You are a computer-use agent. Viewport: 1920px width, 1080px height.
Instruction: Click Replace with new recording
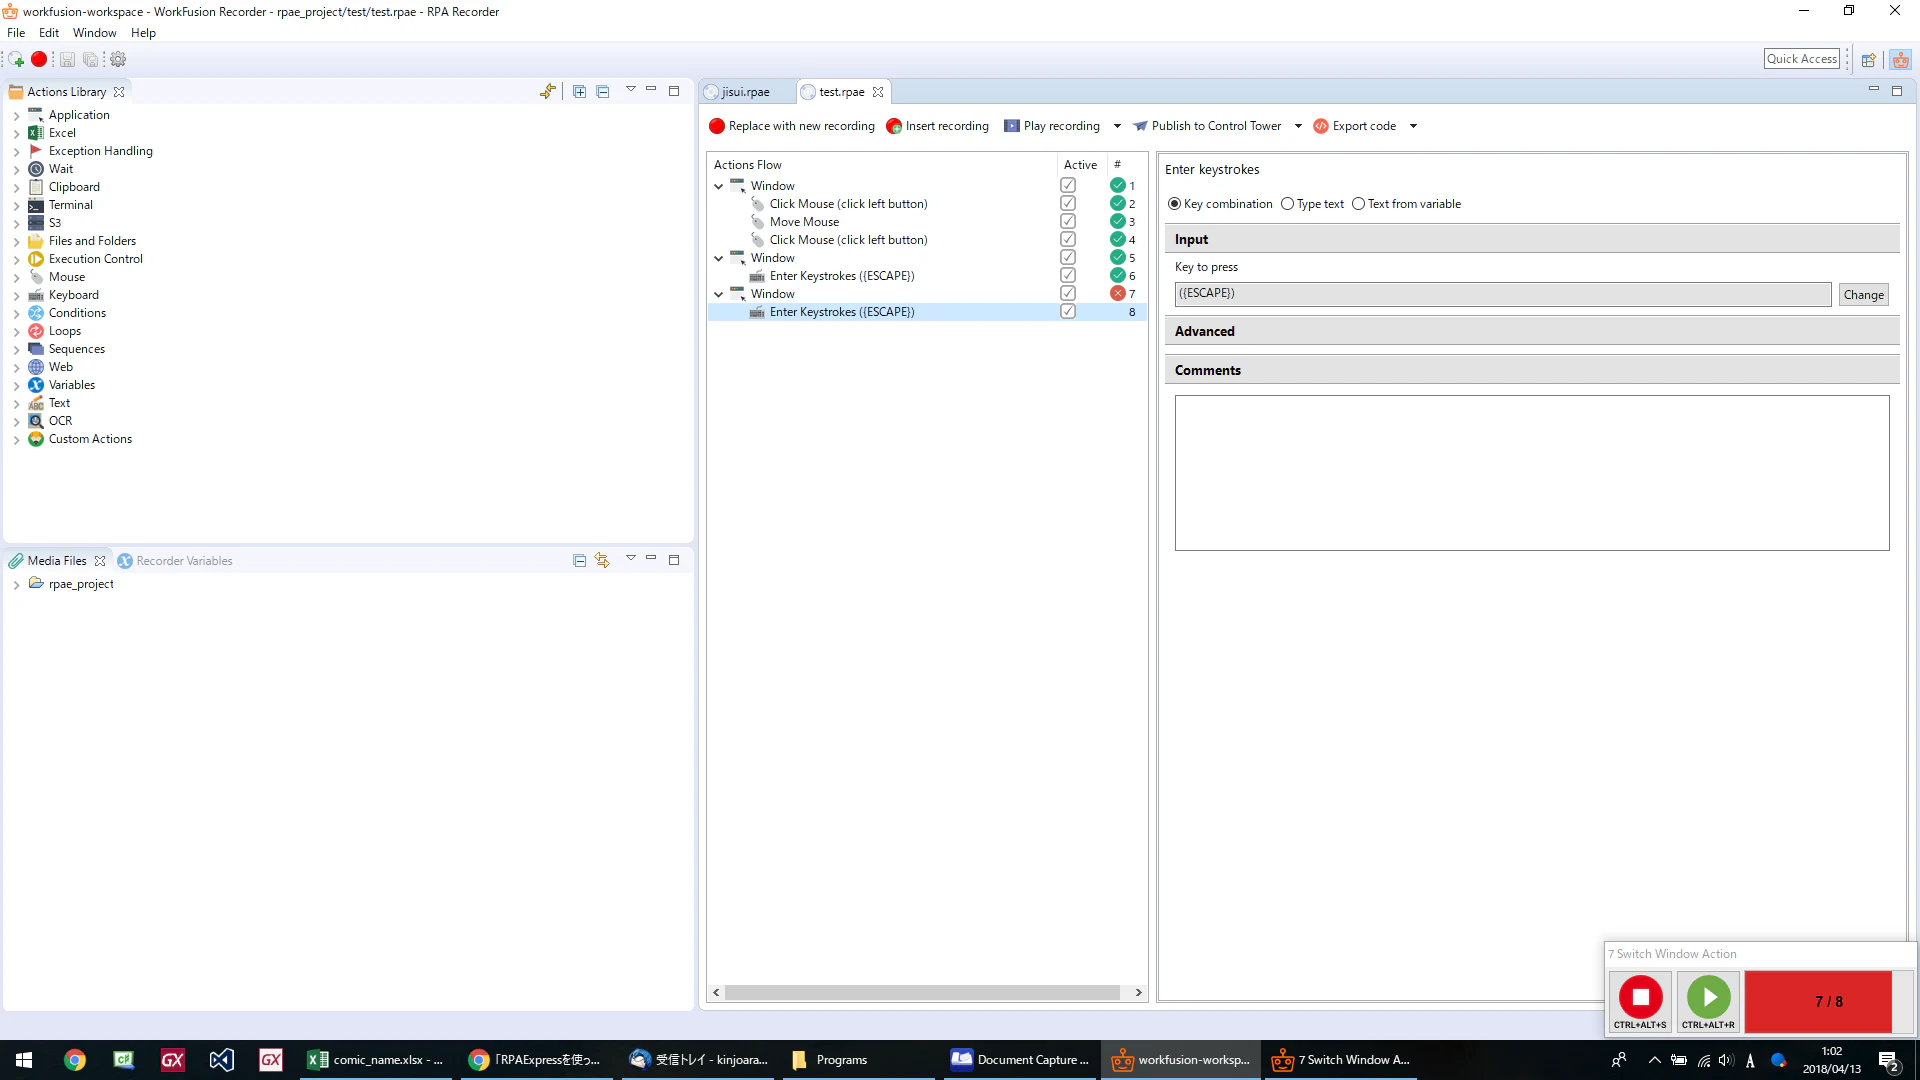coord(792,126)
